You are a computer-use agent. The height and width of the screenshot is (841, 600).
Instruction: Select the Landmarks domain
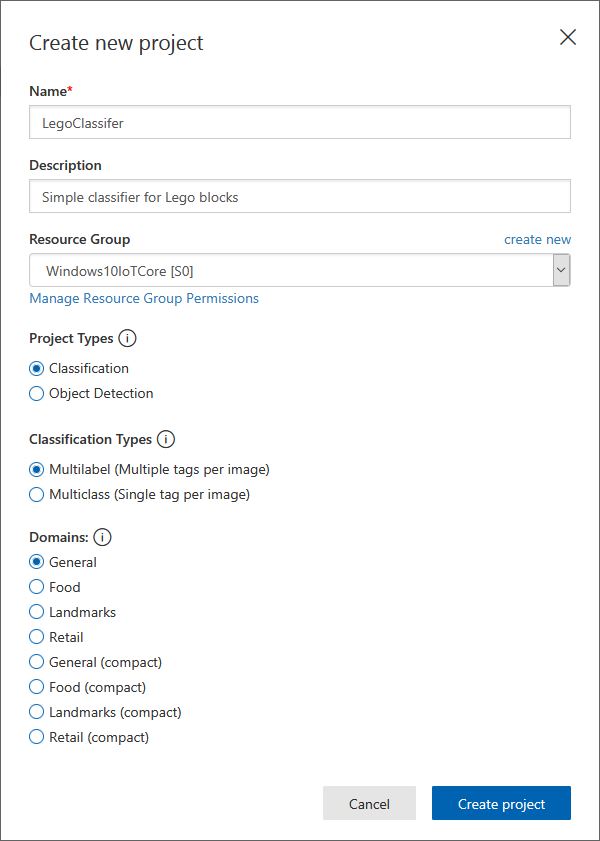coord(37,612)
